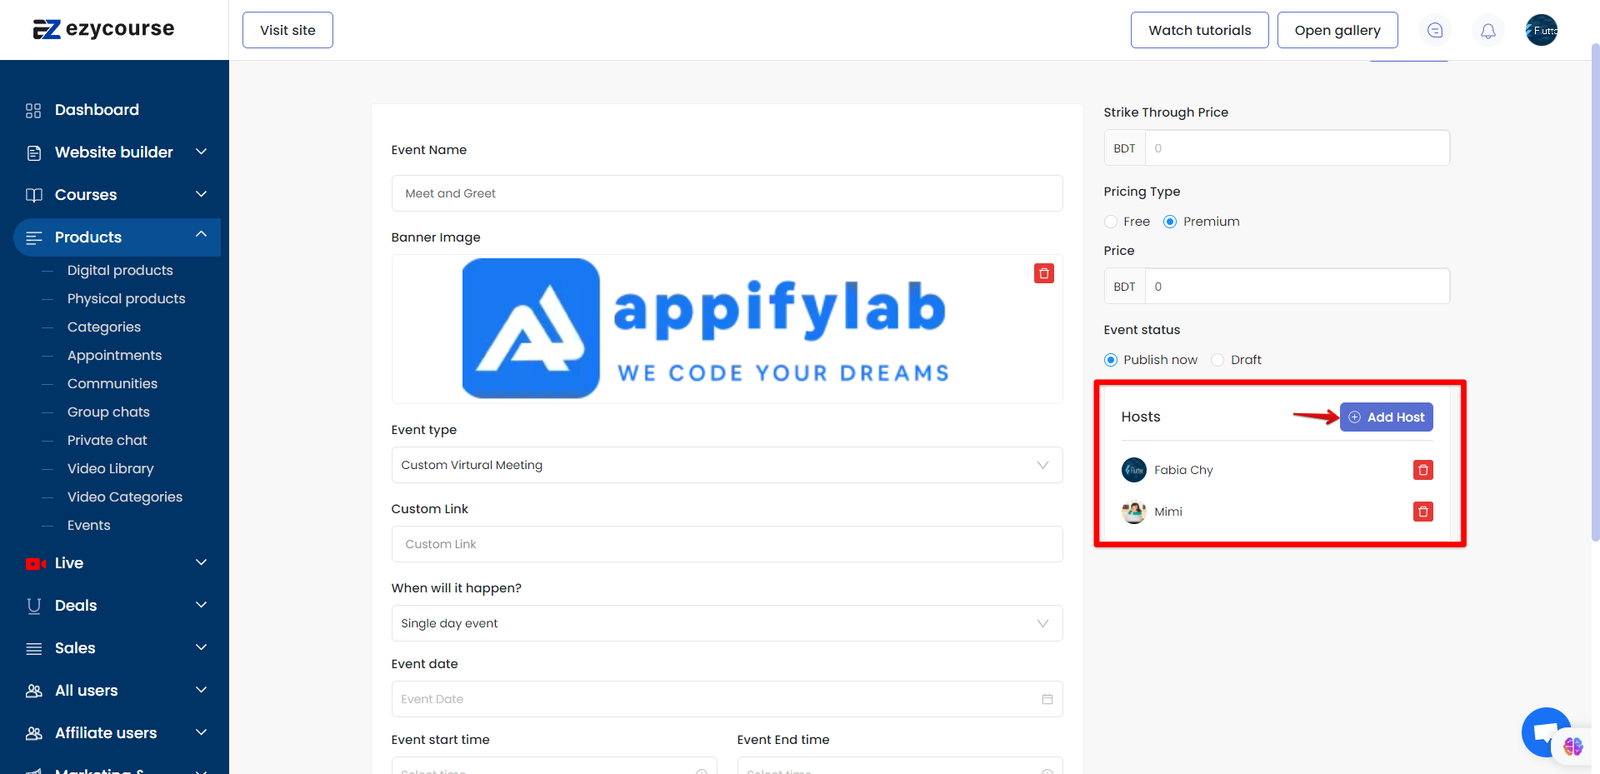Select the Premium pricing type
The width and height of the screenshot is (1600, 774).
(1170, 222)
